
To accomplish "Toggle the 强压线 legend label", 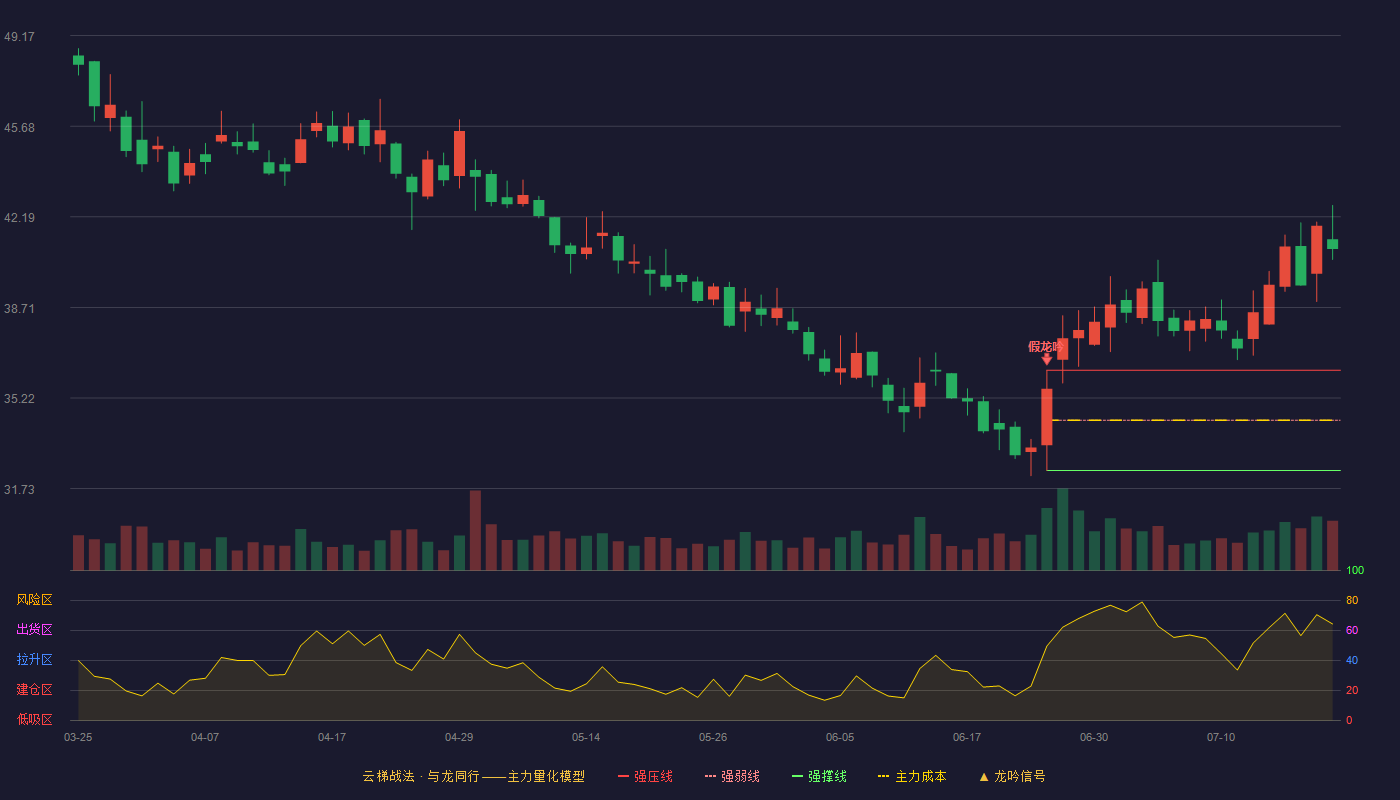I will (653, 776).
